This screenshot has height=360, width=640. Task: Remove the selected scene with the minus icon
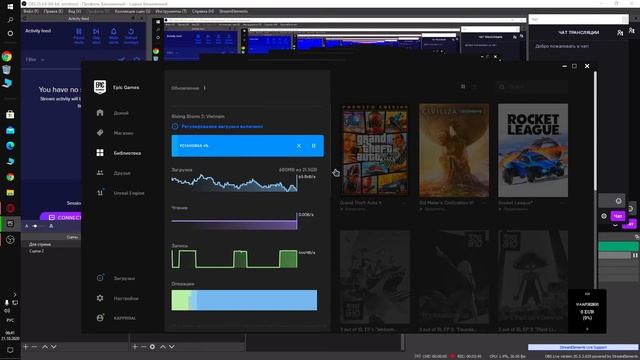pos(35,347)
